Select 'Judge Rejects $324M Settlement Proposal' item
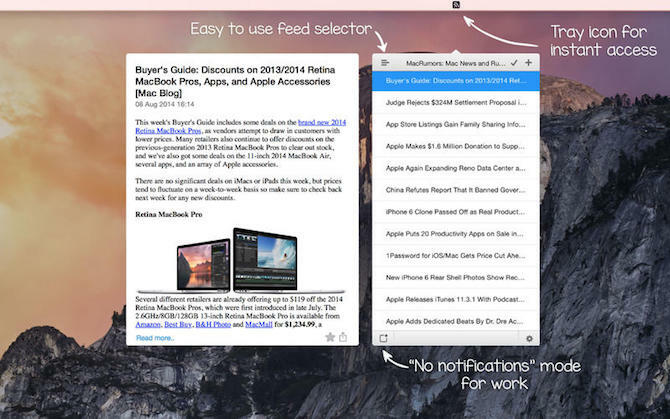This screenshot has height=419, width=670. (456, 103)
